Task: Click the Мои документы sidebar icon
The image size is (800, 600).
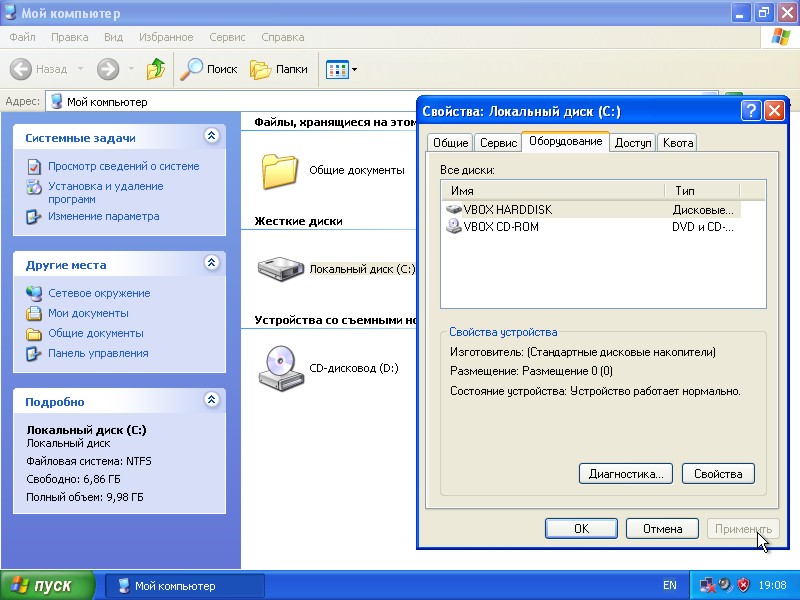Action: click(34, 313)
